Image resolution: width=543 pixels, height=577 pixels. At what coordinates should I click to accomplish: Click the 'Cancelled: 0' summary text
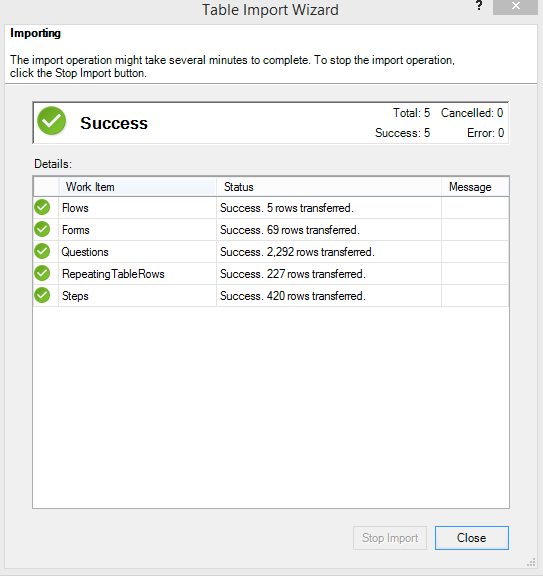coord(472,113)
